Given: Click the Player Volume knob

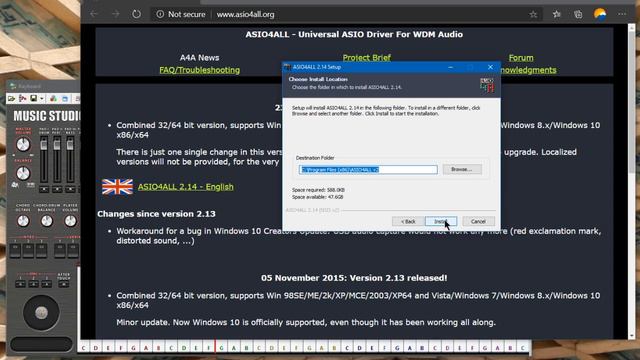Looking at the screenshot, I should (70, 221).
